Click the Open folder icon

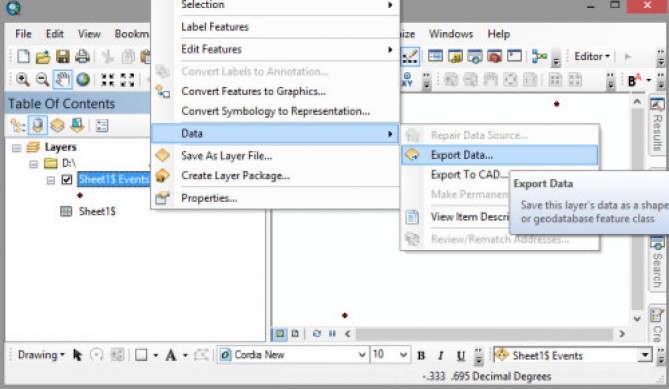pos(43,56)
